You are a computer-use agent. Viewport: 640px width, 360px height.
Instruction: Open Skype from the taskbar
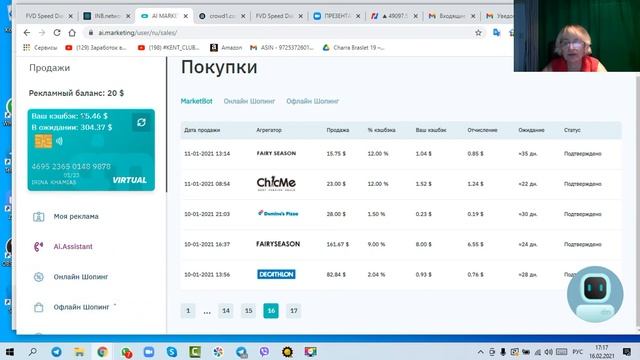[x=172, y=351]
